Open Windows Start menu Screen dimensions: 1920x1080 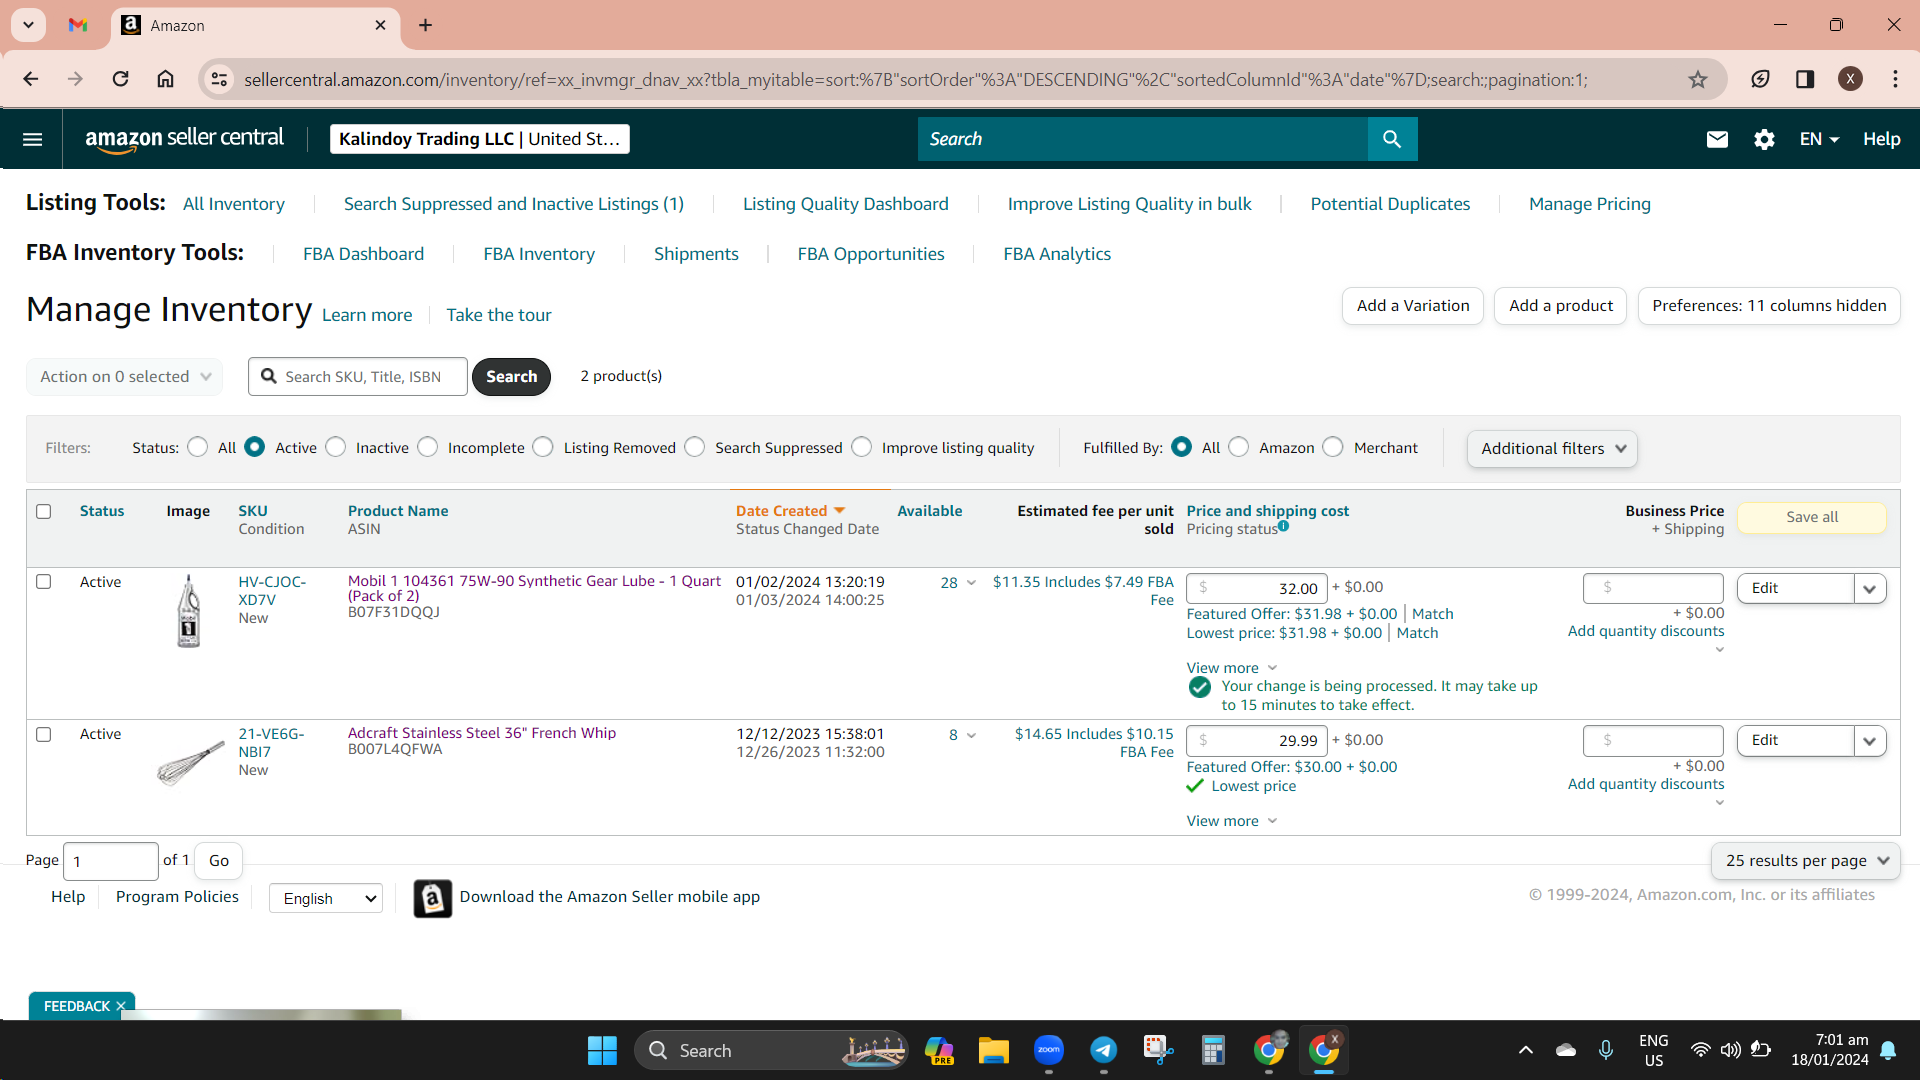pyautogui.click(x=602, y=1050)
